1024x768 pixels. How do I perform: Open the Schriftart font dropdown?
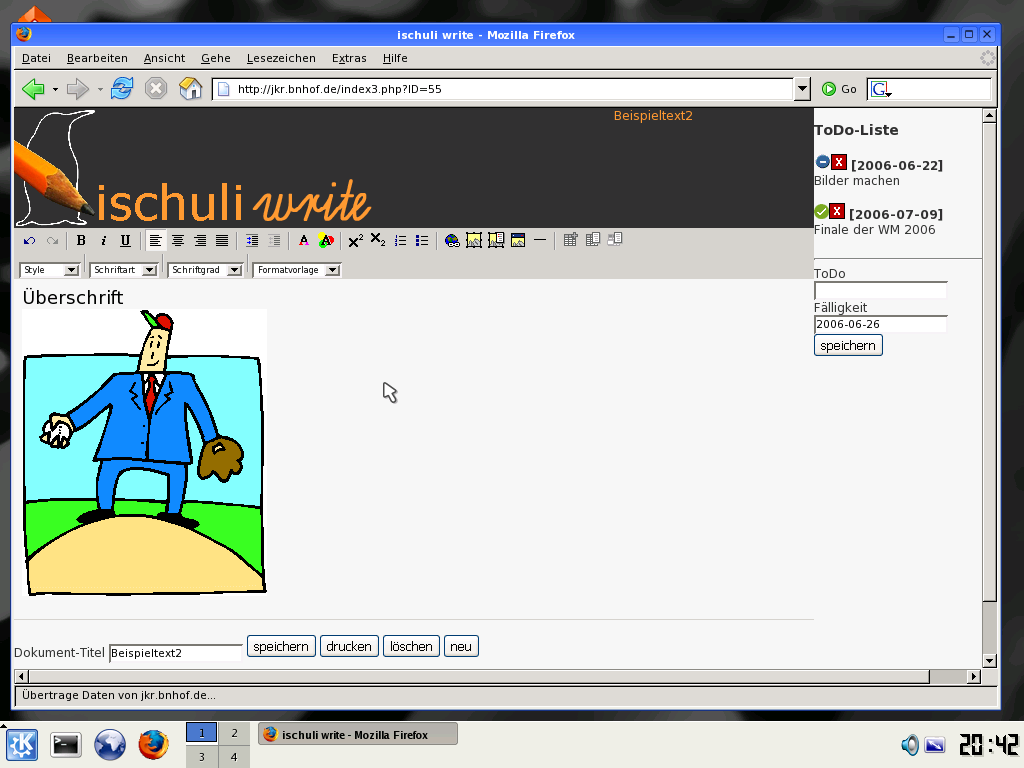(x=123, y=270)
